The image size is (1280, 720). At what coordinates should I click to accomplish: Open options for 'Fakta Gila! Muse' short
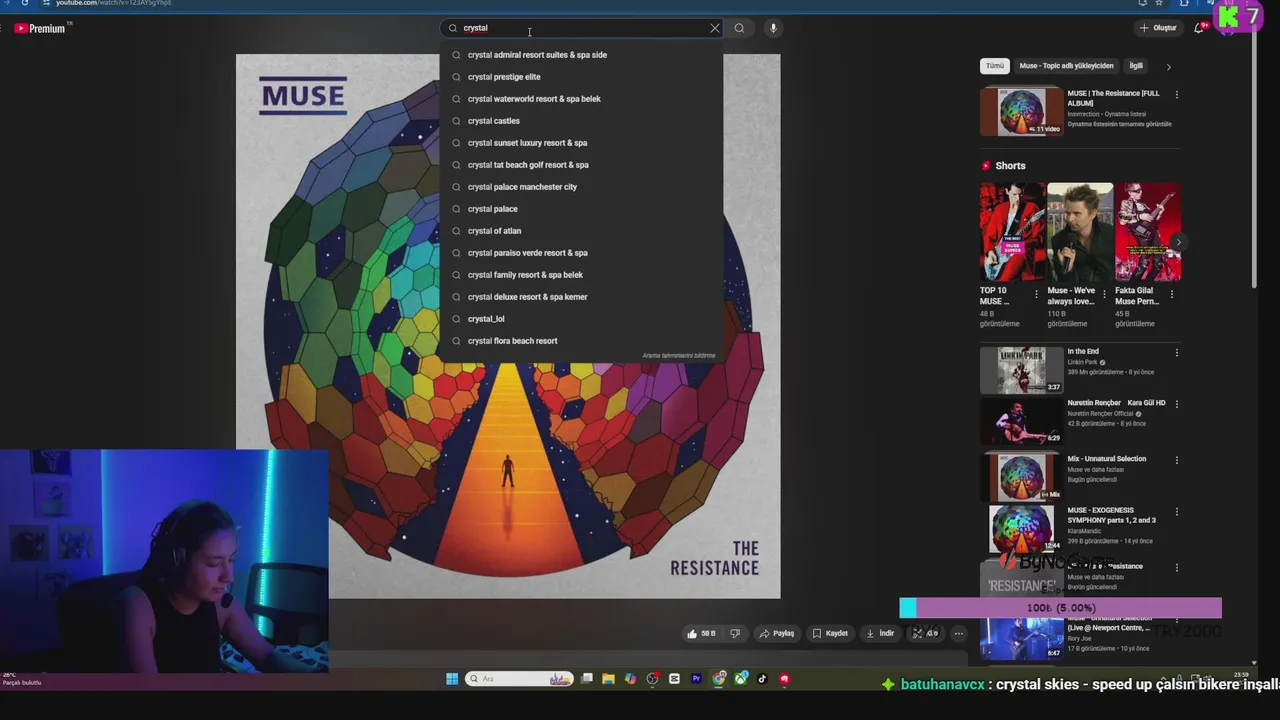[x=1172, y=295]
